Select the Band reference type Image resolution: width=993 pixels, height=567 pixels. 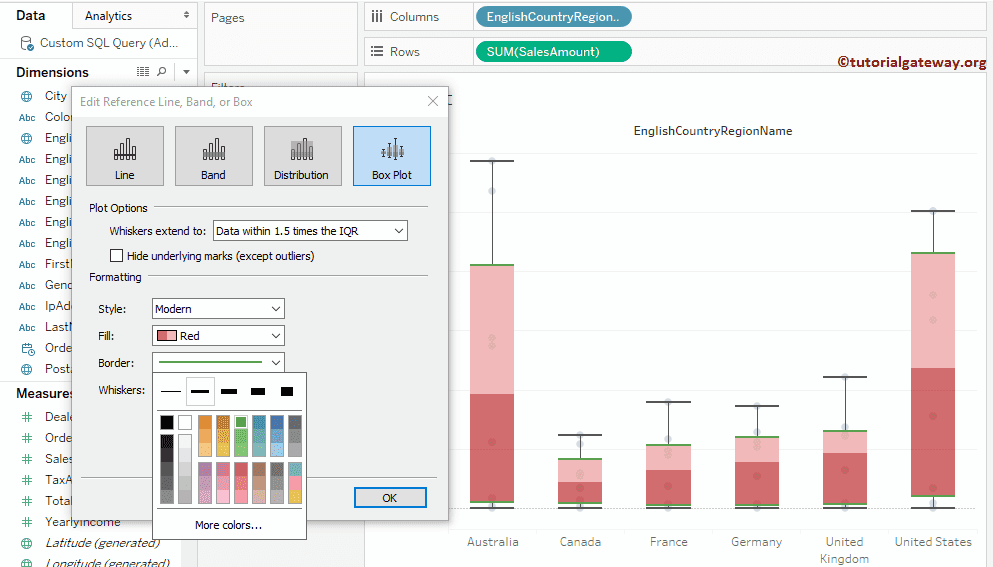[x=213, y=156]
